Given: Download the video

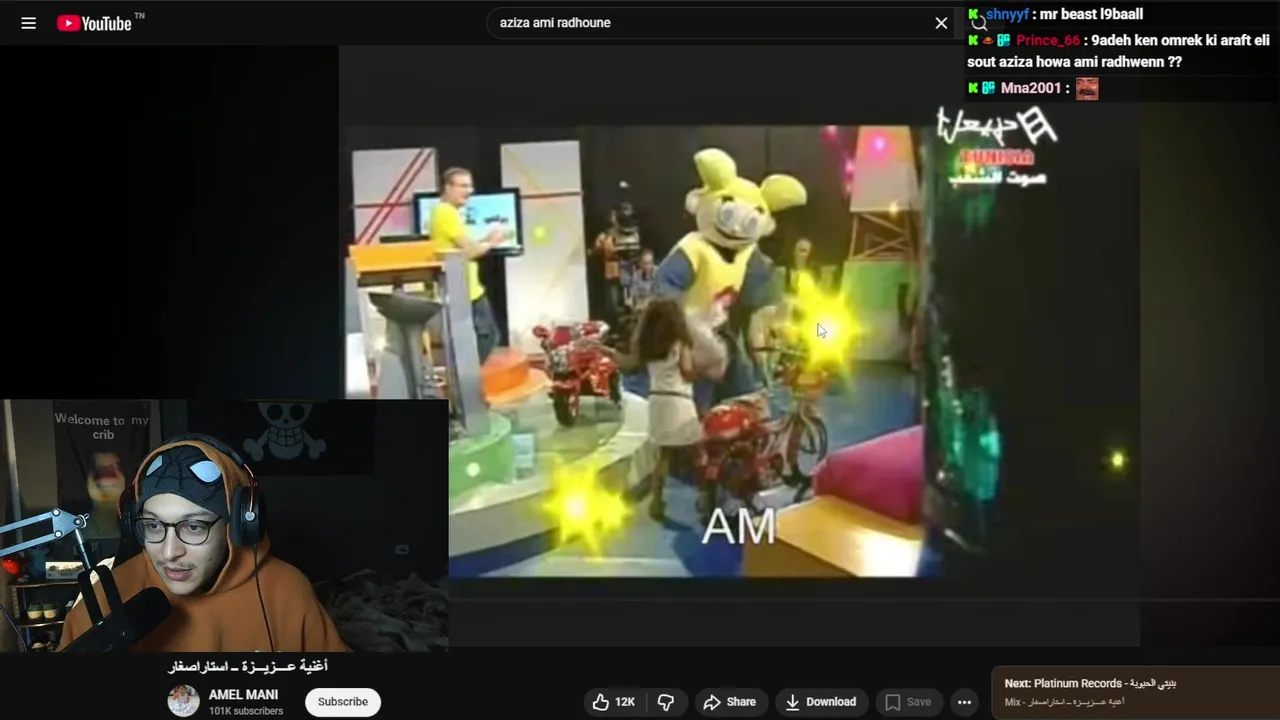Looking at the screenshot, I should [821, 702].
